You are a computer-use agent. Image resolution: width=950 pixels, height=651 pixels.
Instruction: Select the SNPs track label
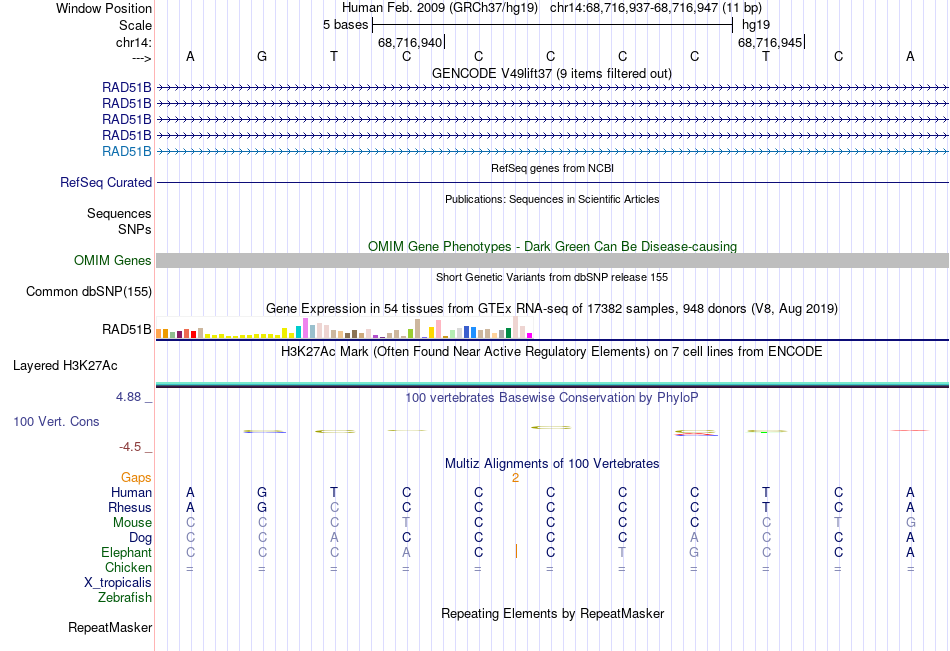(x=135, y=229)
